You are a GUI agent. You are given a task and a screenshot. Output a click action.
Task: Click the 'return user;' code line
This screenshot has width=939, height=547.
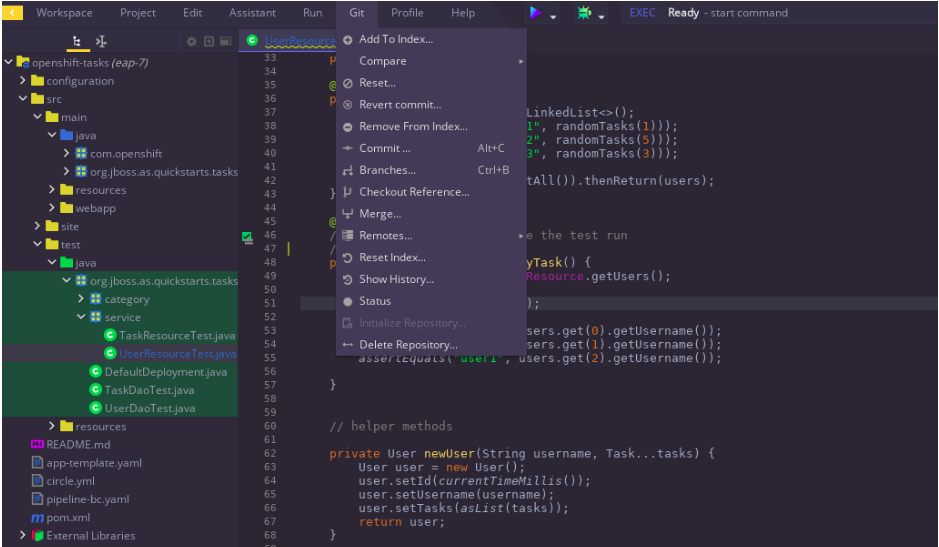click(402, 522)
